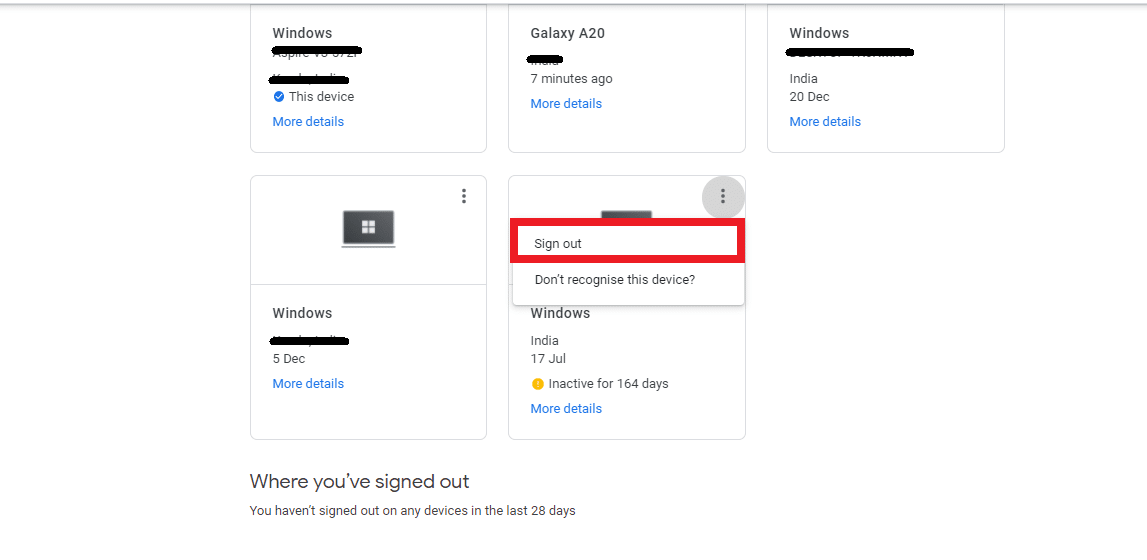This screenshot has height=560, width=1147.
Task: Click the Inactive for 164 days label
Action: 609,384
